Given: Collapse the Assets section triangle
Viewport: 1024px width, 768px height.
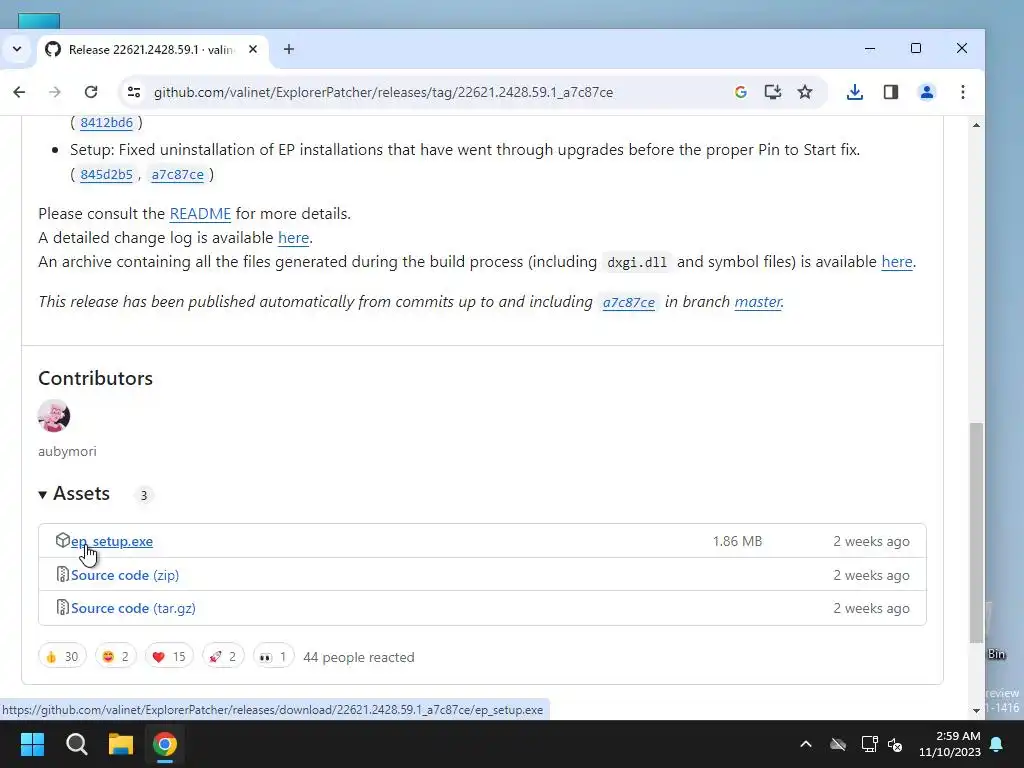Looking at the screenshot, I should [42, 495].
